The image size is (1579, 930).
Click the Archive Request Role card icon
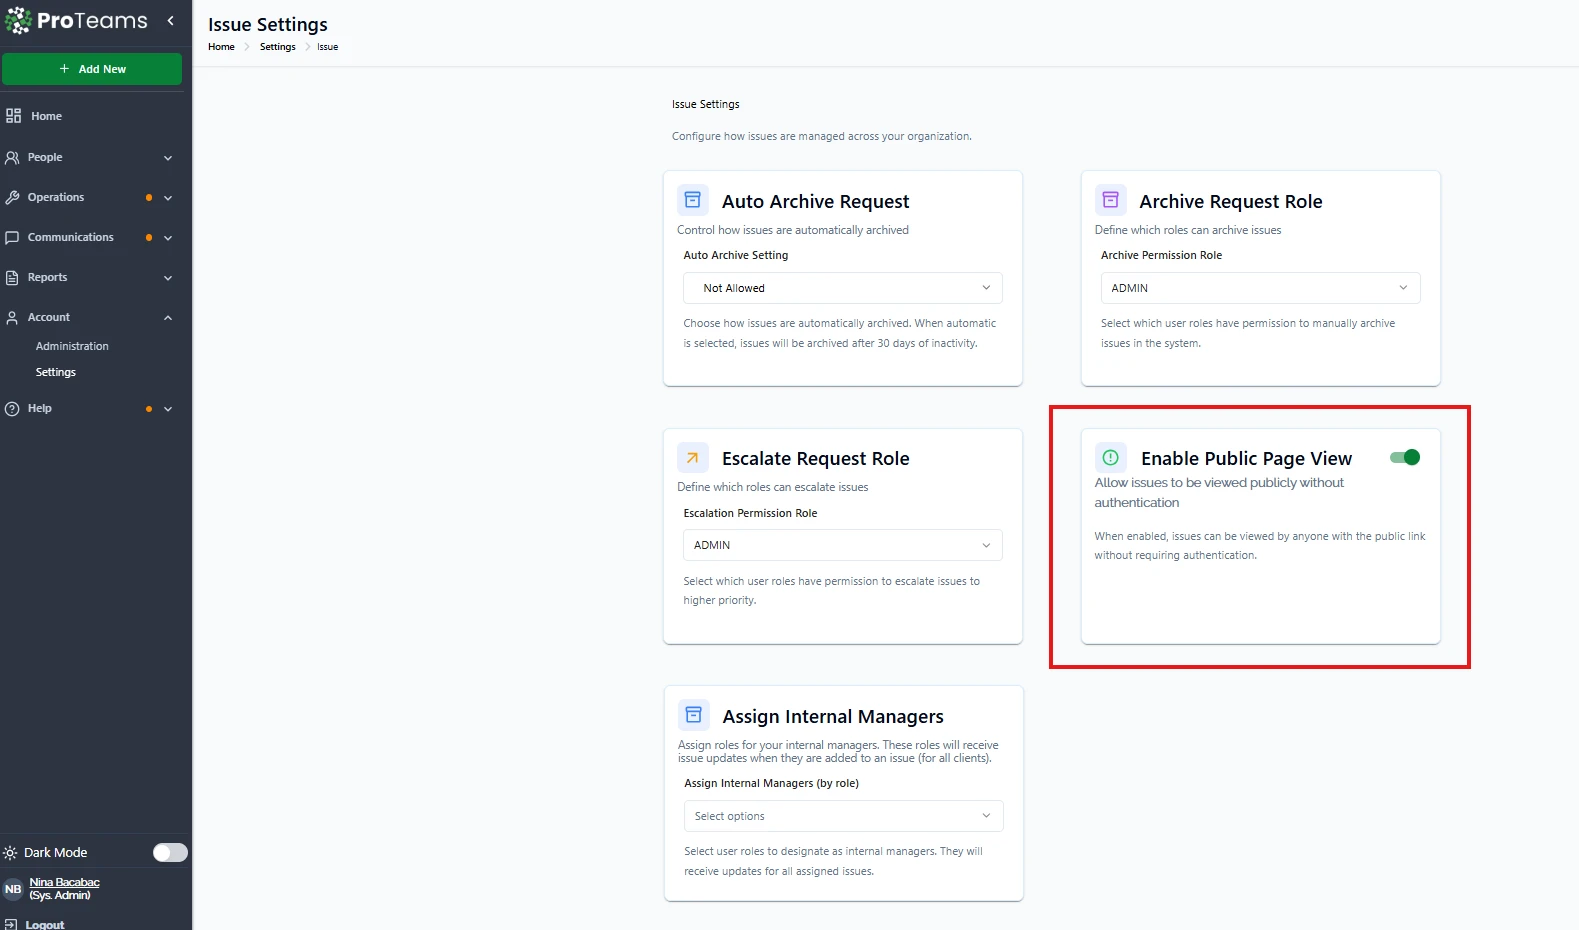pyautogui.click(x=1110, y=200)
